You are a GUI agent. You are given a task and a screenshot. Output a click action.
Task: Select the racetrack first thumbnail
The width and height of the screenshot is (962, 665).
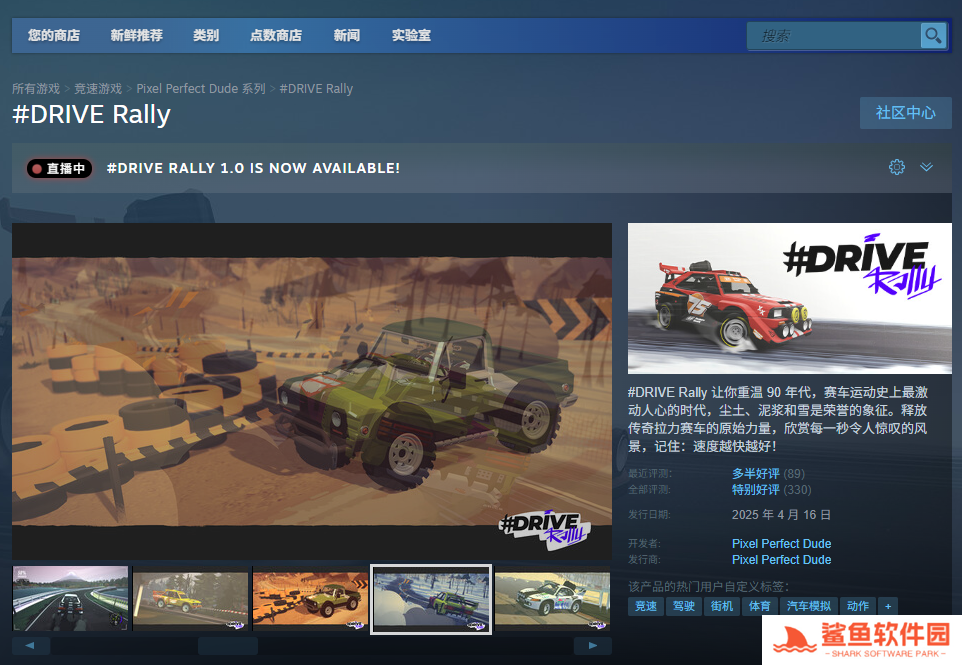[x=70, y=599]
